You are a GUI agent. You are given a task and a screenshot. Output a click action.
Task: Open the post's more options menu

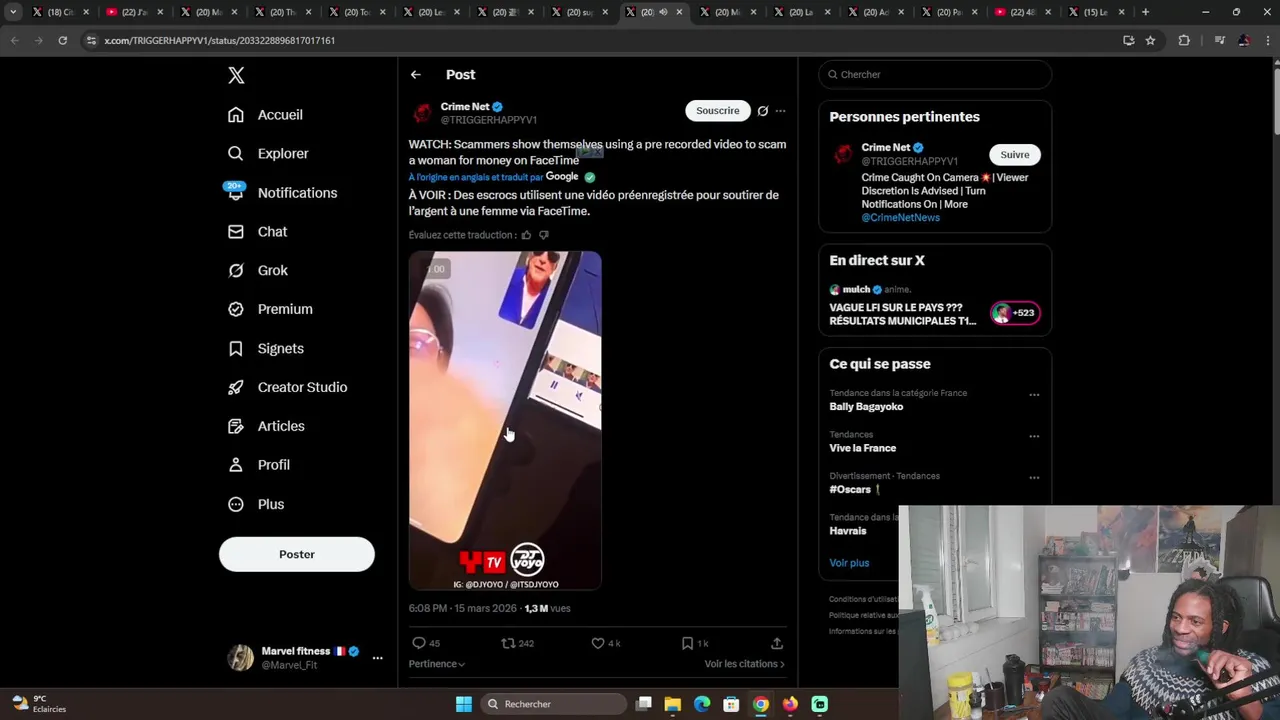pos(781,111)
